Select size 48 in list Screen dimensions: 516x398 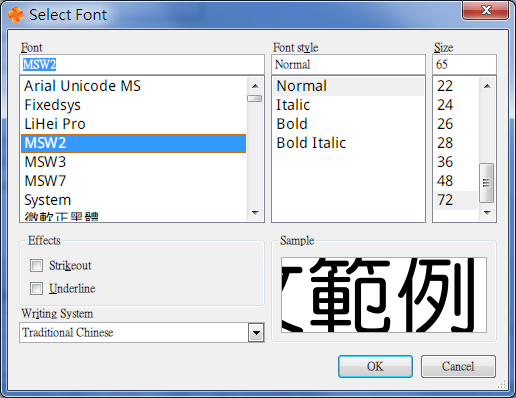456,181
